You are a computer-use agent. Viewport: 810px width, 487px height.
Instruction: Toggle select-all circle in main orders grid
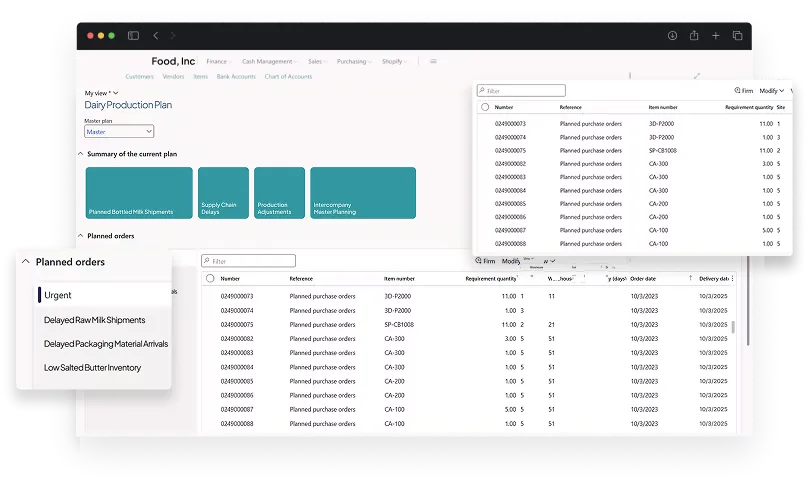(x=210, y=279)
